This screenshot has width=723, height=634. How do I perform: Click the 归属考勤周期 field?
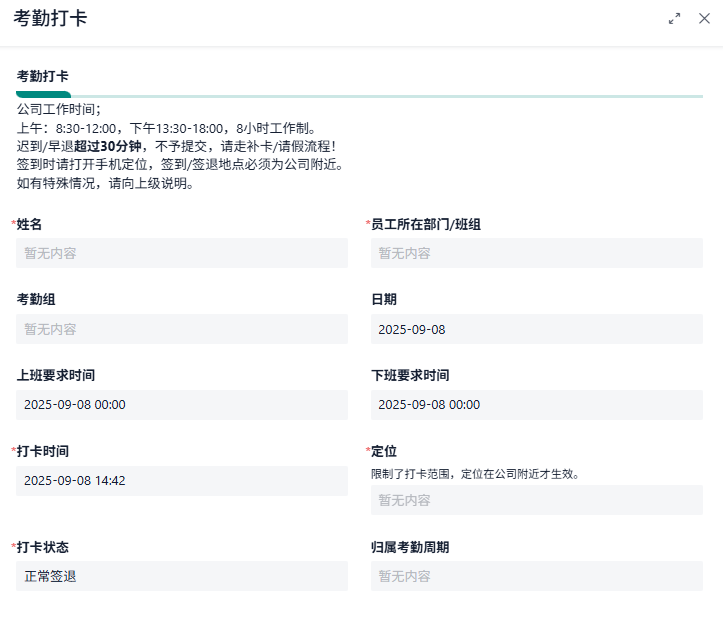[537, 576]
